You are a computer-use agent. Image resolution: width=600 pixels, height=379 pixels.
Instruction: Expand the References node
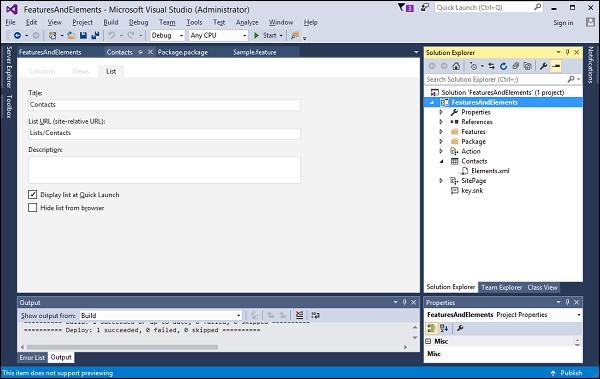pyautogui.click(x=441, y=122)
